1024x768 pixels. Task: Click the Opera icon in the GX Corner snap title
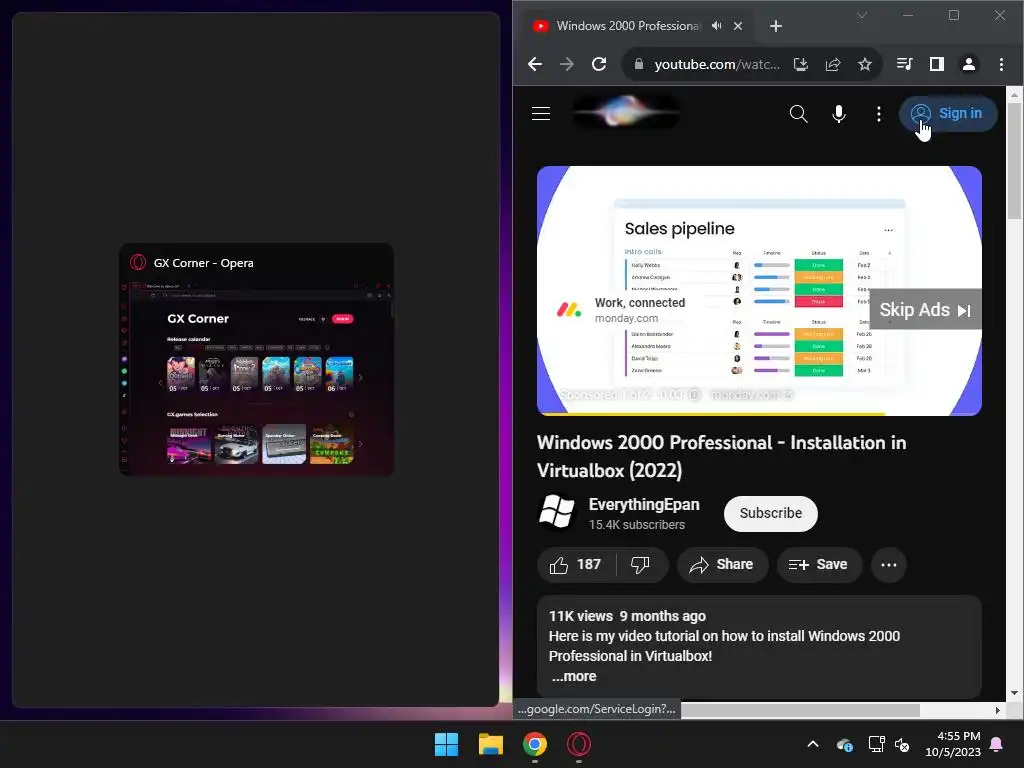[x=138, y=263]
